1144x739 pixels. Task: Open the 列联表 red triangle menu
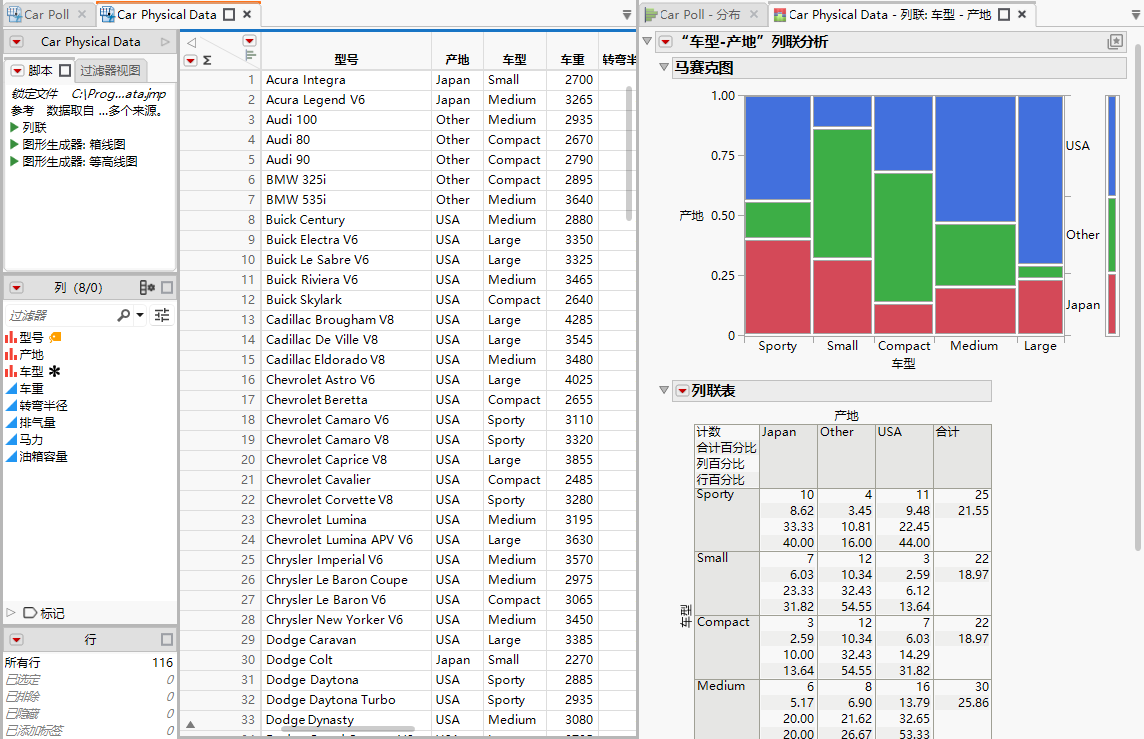pyautogui.click(x=681, y=390)
